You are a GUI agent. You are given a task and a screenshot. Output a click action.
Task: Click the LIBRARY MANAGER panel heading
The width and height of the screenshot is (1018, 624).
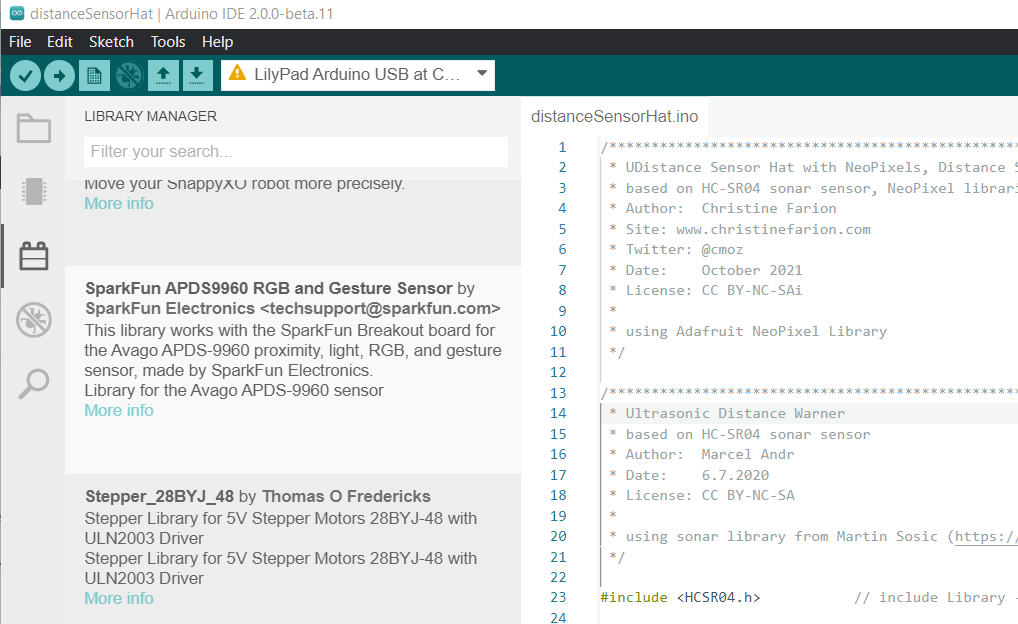[151, 116]
